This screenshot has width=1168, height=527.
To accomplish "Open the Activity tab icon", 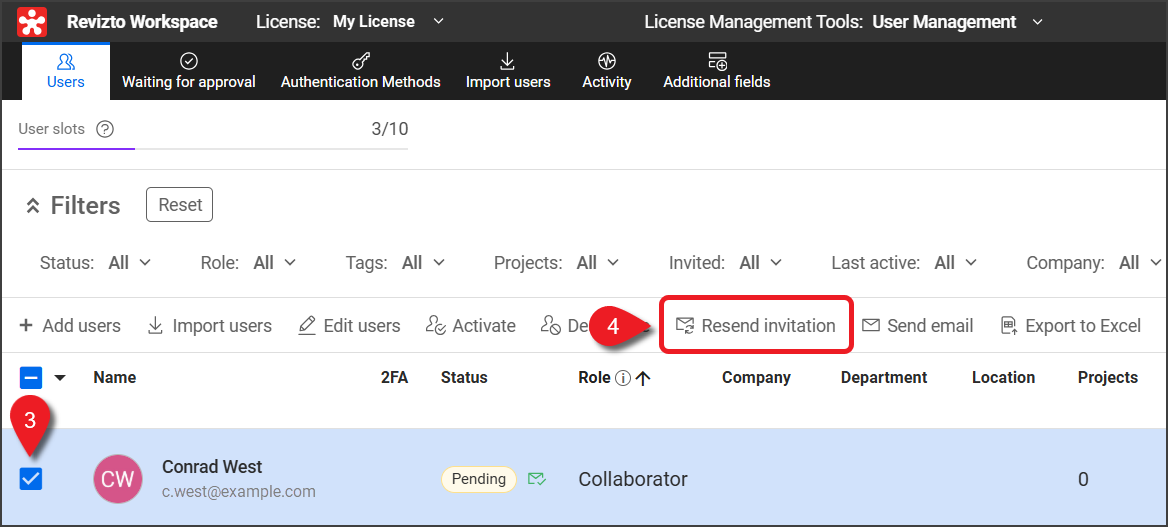I will point(606,61).
